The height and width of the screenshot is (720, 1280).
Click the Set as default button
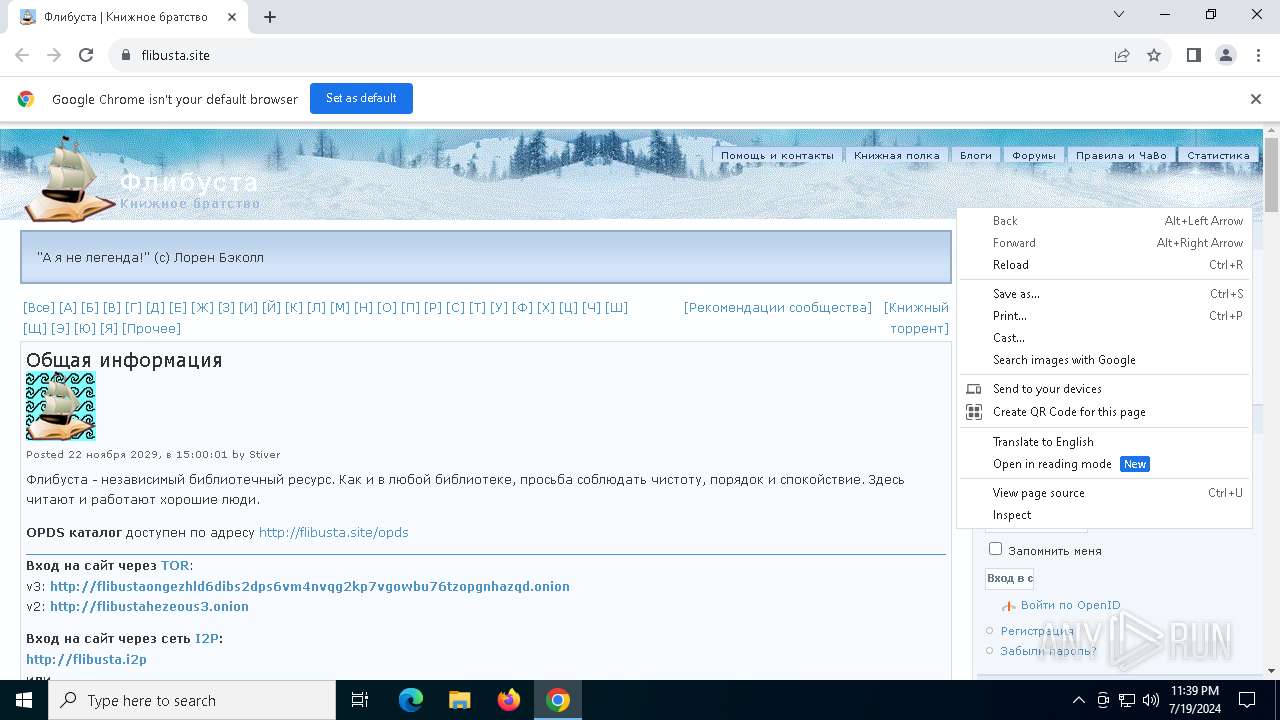pos(361,98)
